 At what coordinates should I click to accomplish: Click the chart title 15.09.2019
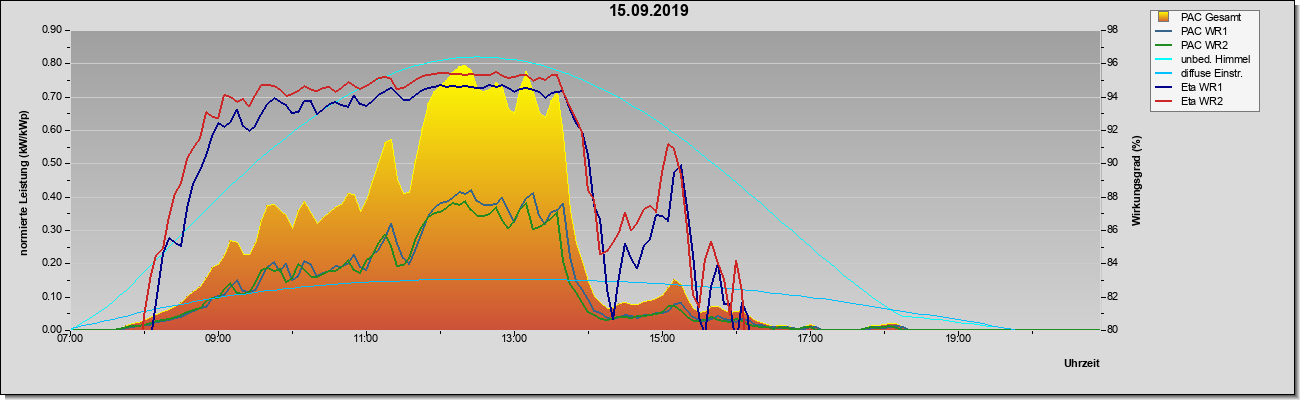point(650,11)
